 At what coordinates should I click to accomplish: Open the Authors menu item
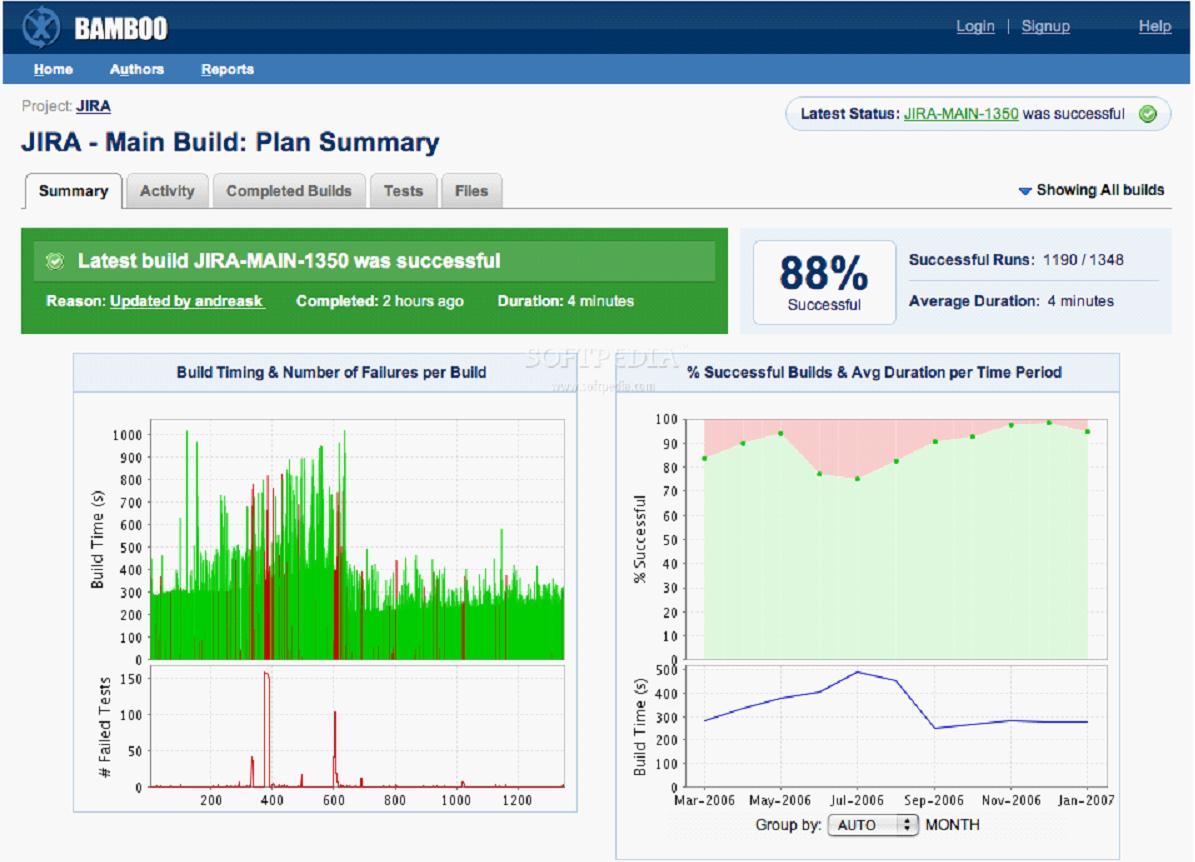137,69
